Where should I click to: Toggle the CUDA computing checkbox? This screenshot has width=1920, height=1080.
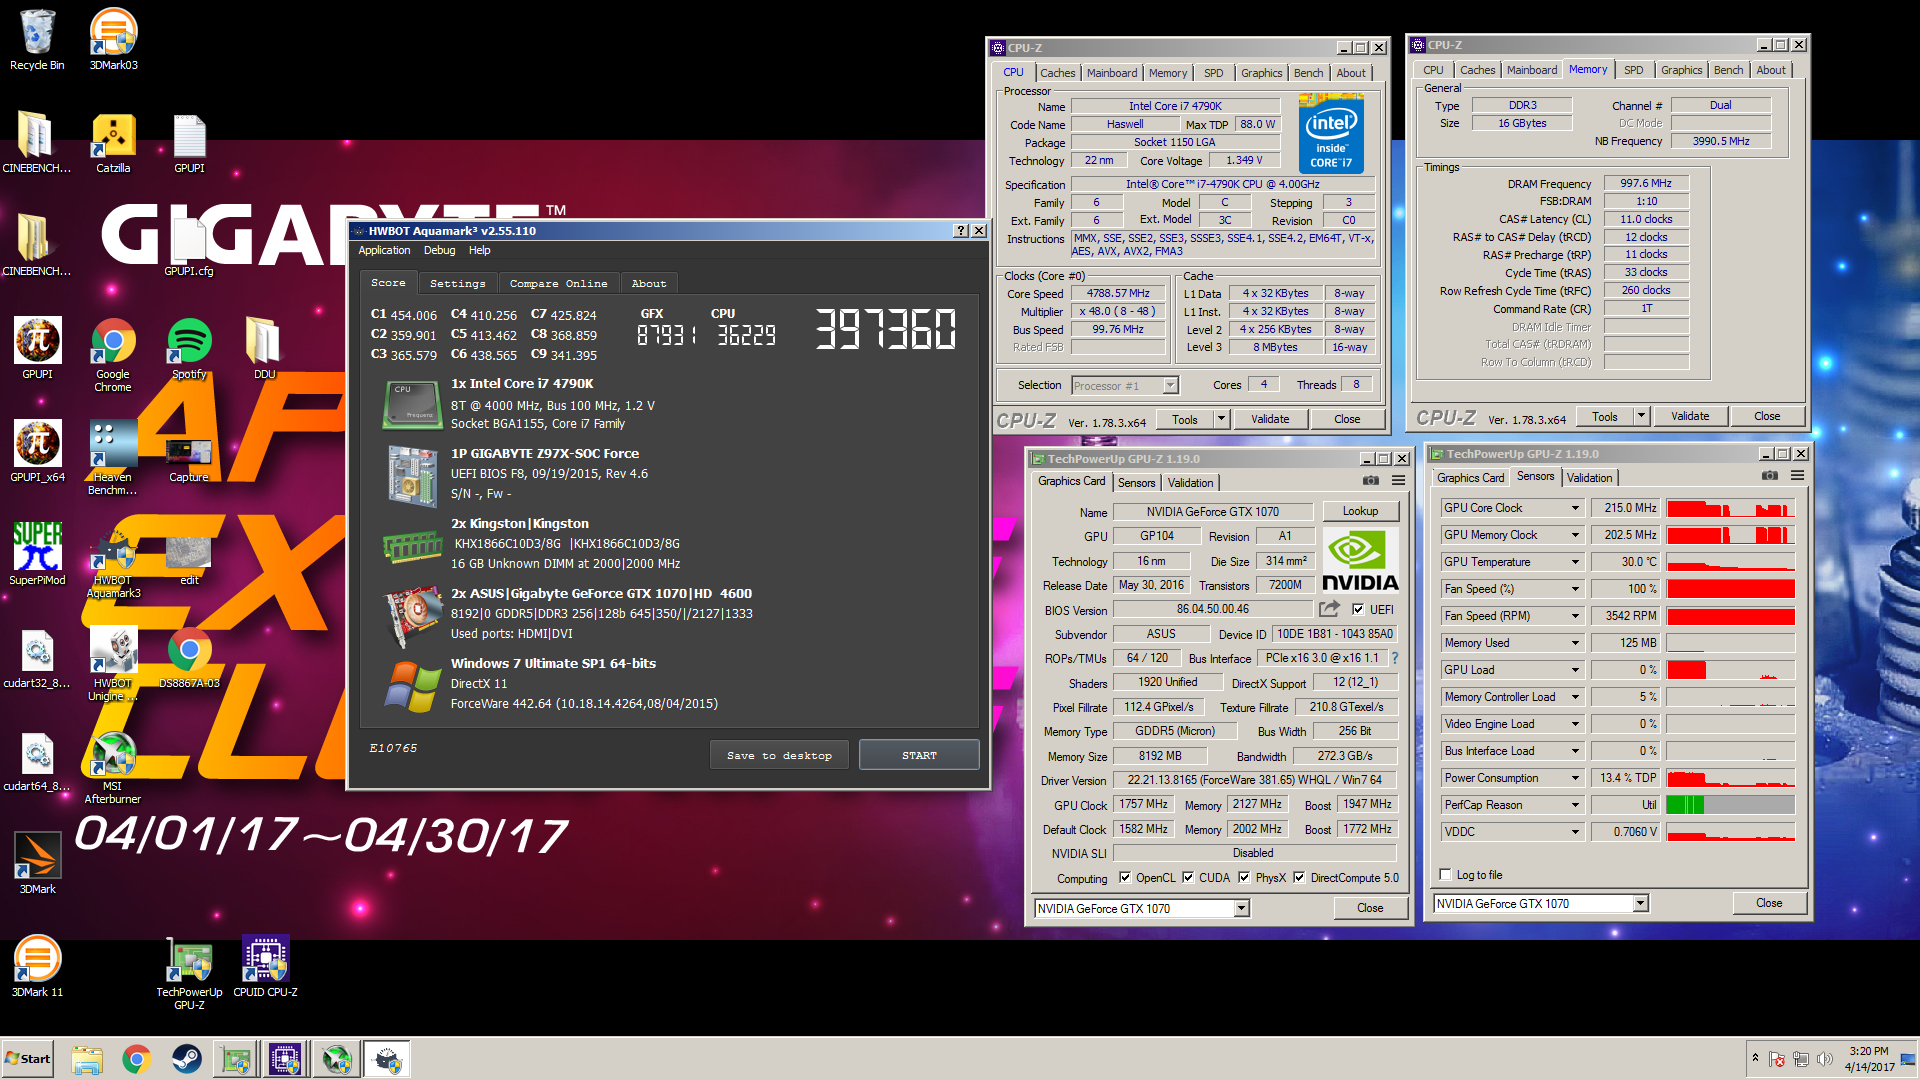click(1188, 878)
